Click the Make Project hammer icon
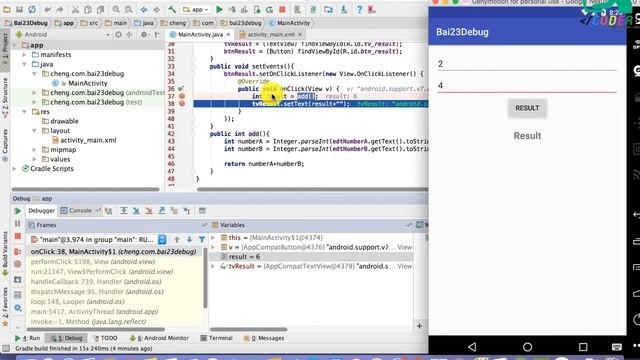 click(x=172, y=9)
